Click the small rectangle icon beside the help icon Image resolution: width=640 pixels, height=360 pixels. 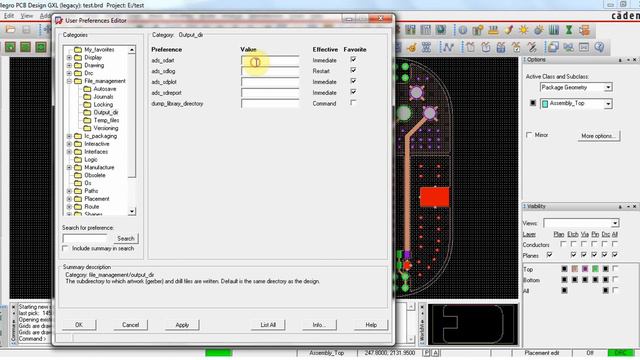[584, 47]
